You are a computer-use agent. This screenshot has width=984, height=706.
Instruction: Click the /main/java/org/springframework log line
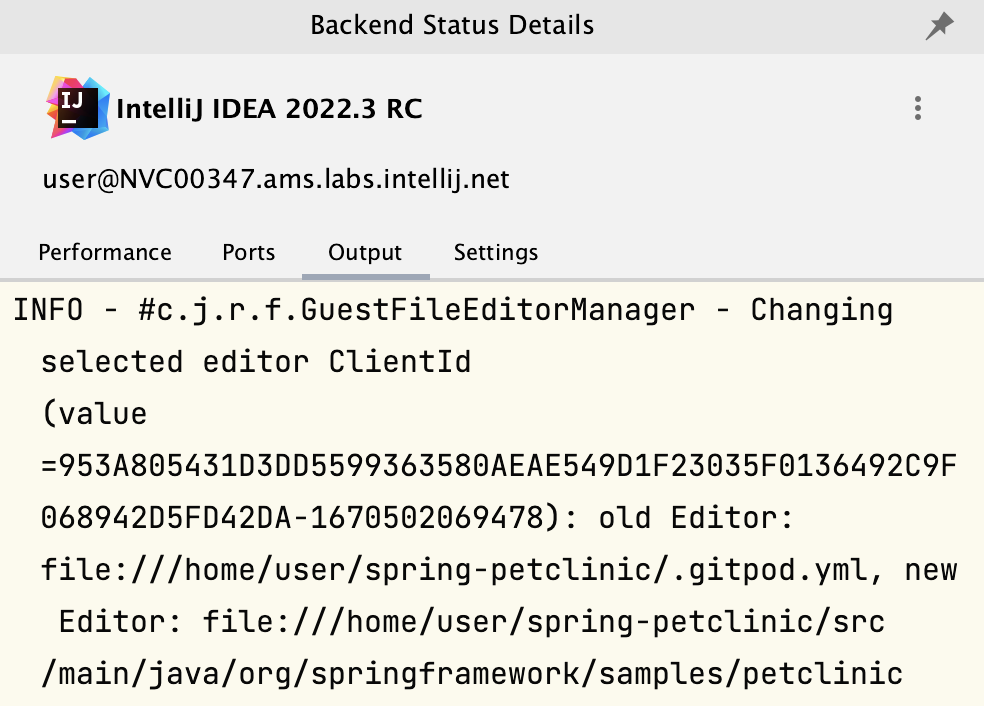coord(472,674)
